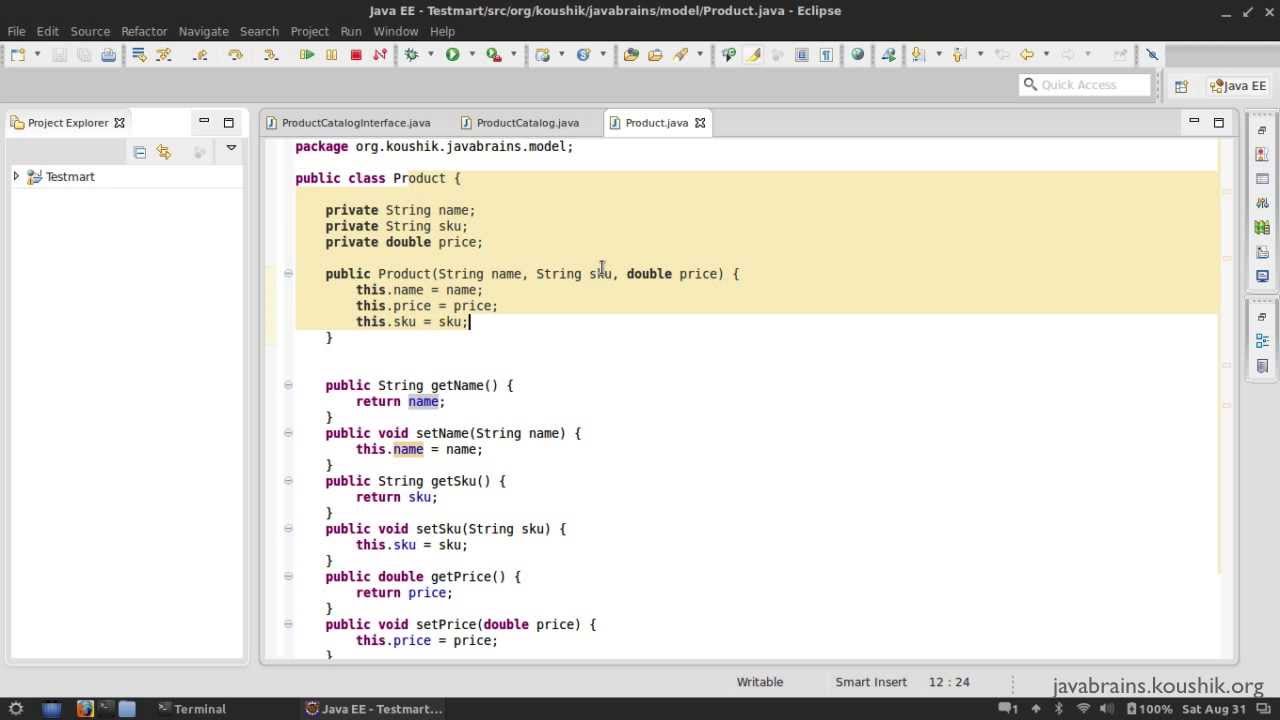Click the Suspend debug icon
This screenshot has height=720, width=1280.
331,55
